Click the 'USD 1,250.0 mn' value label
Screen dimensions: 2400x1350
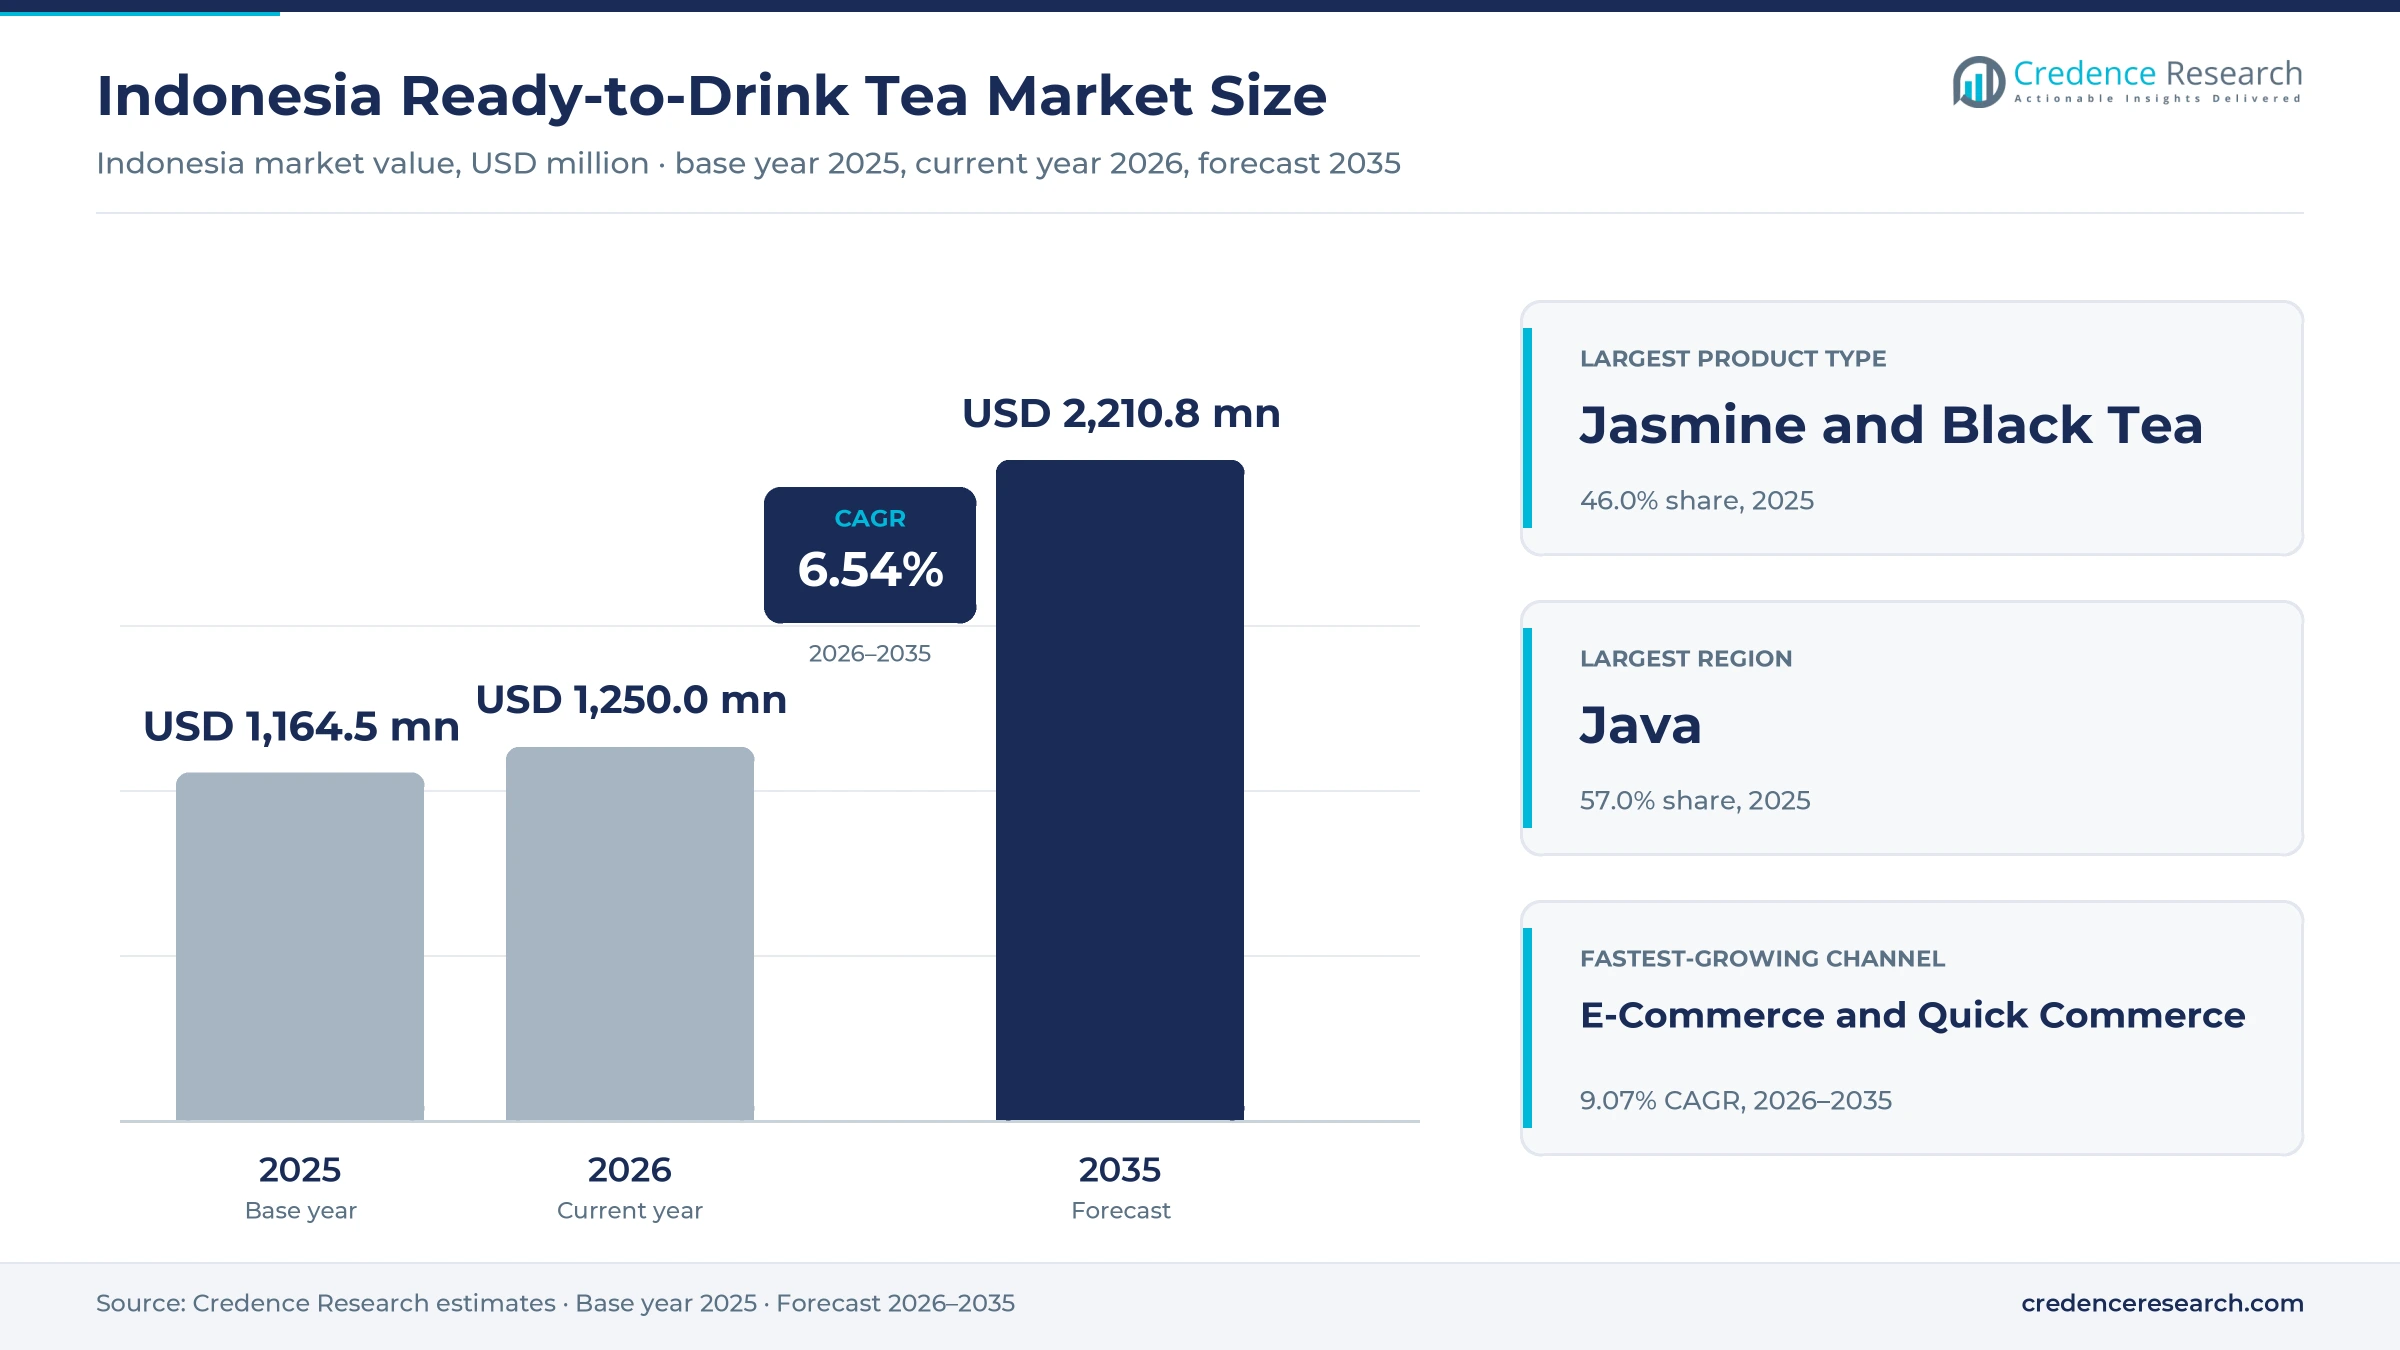pyautogui.click(x=631, y=700)
